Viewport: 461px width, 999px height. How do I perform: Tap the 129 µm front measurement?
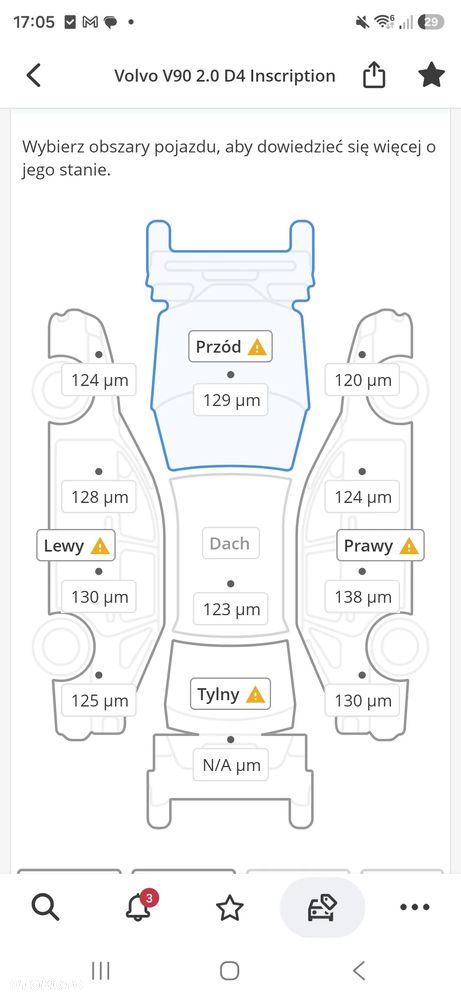(231, 400)
